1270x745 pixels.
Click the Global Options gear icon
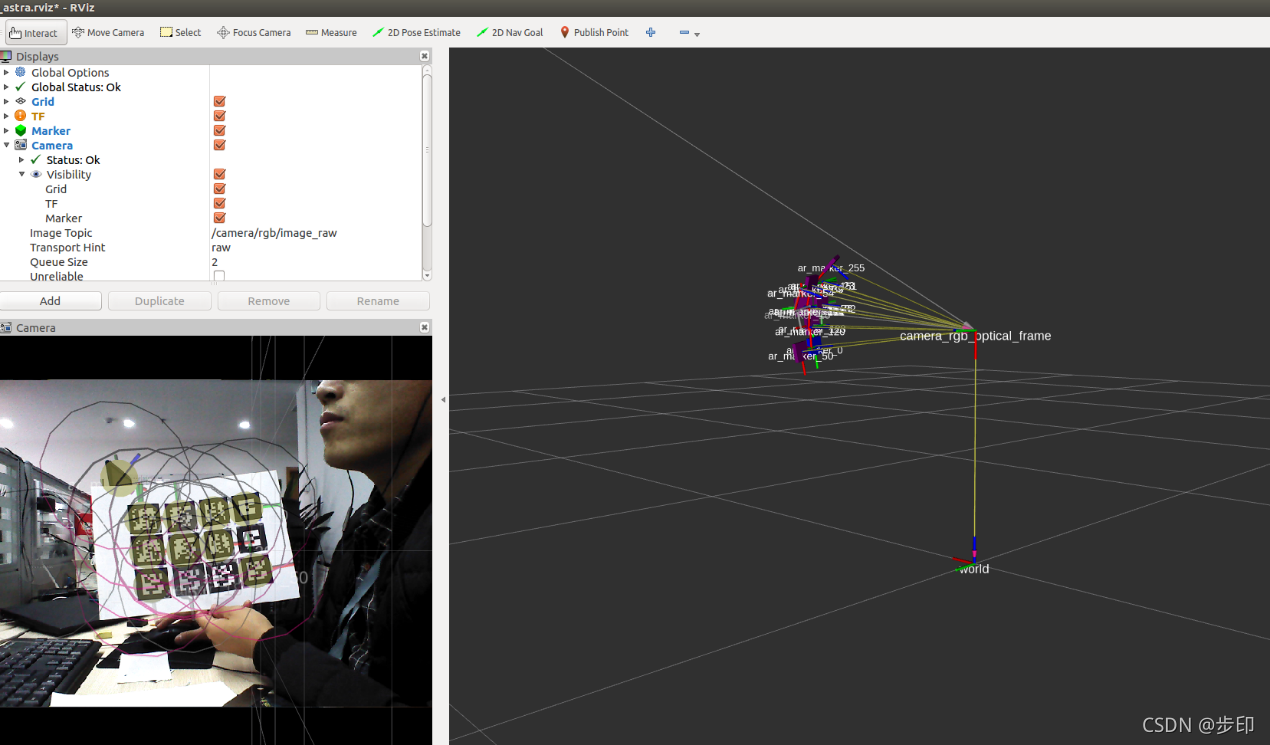pos(20,72)
